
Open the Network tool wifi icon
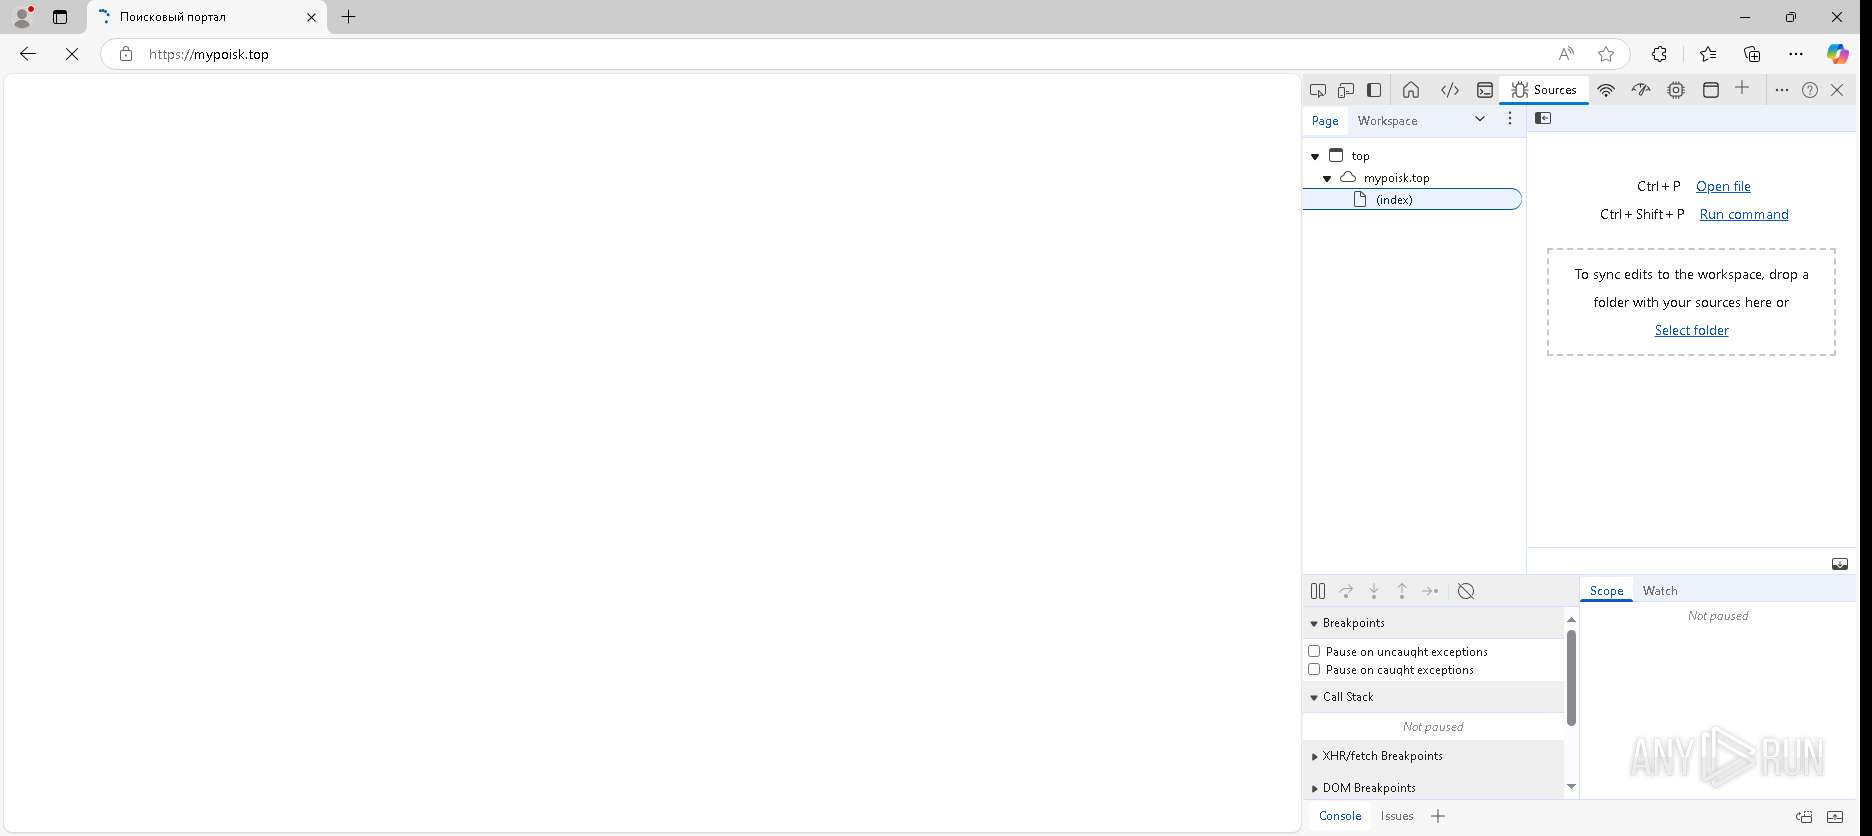[1606, 90]
